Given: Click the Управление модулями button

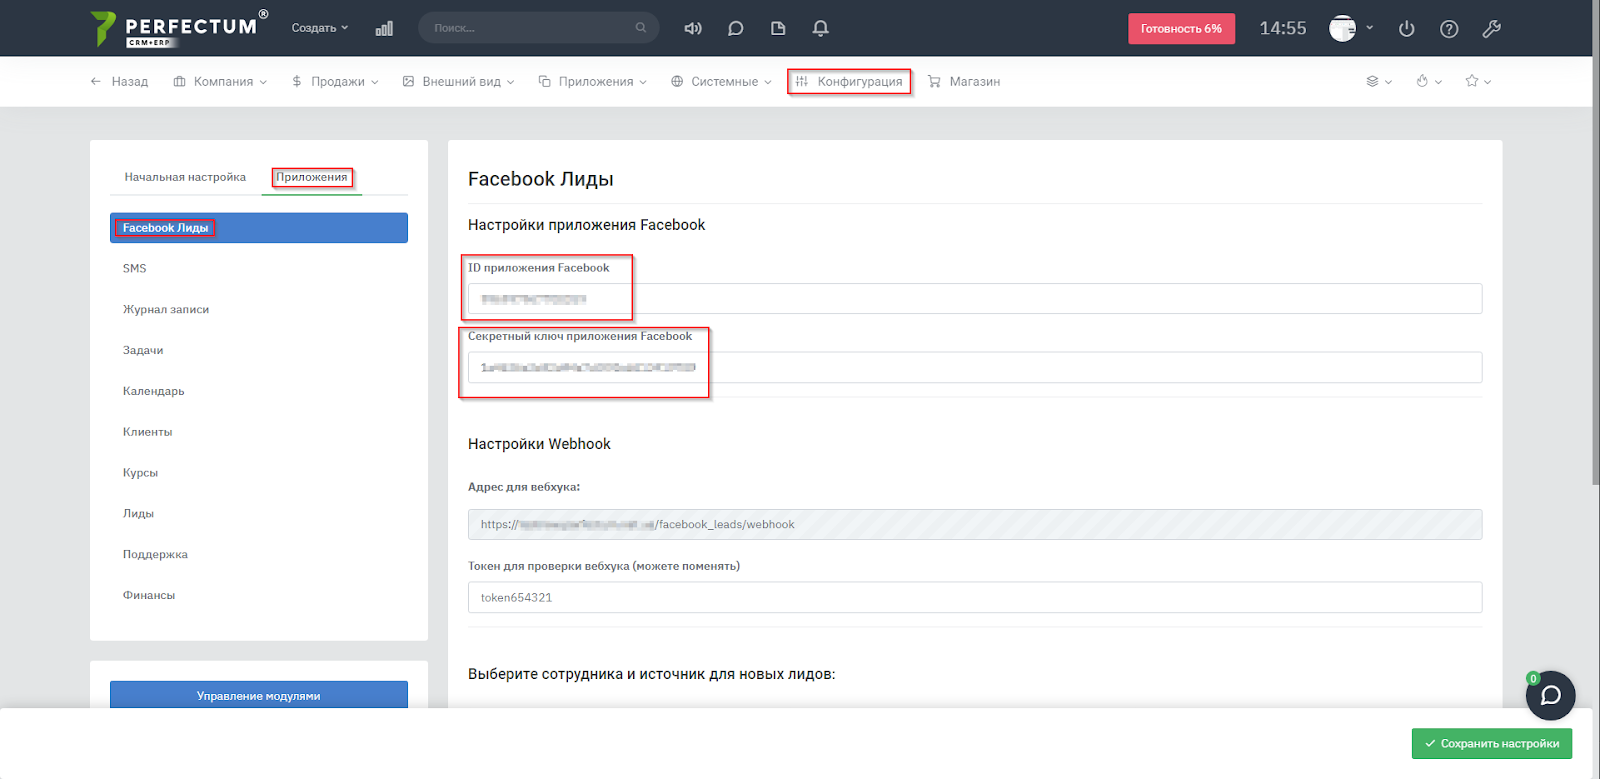Looking at the screenshot, I should click(x=259, y=695).
